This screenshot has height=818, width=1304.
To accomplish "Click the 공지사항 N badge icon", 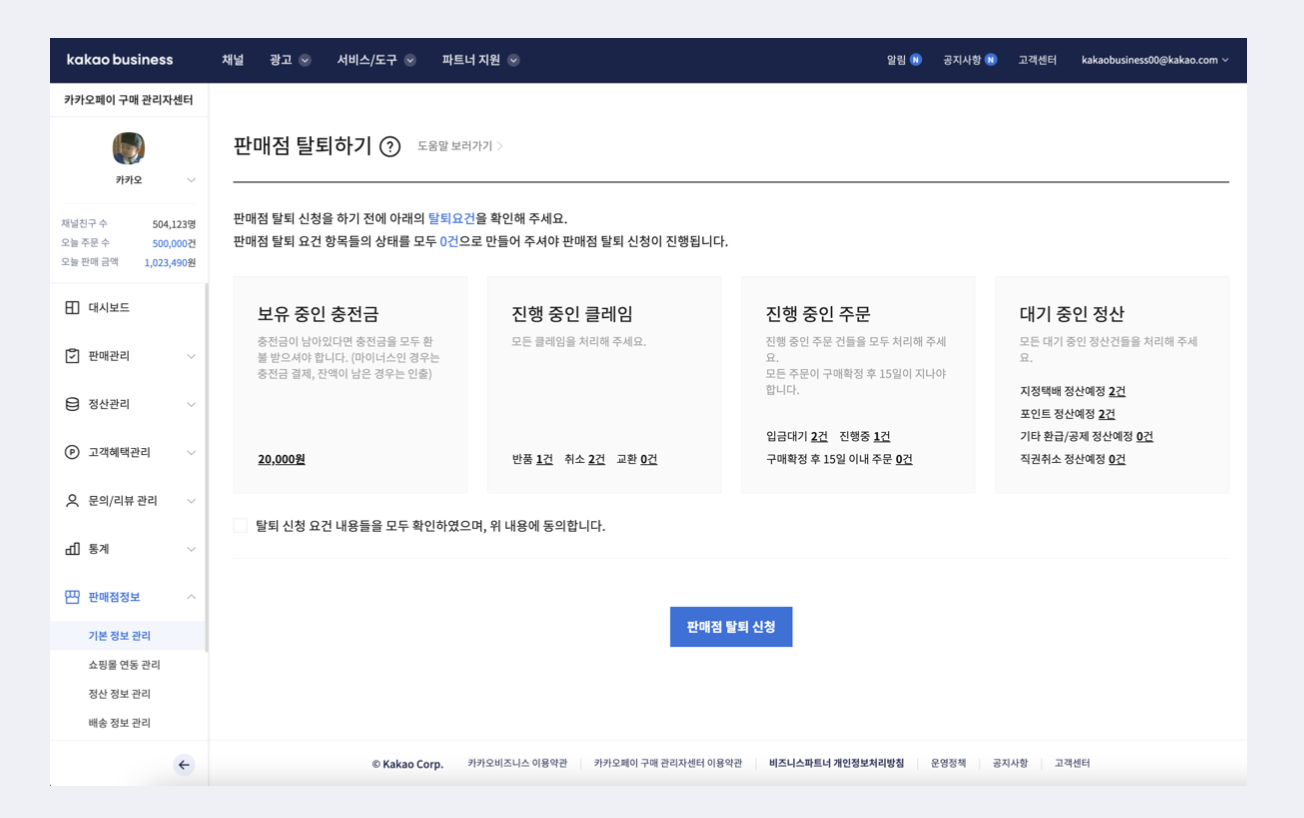I will tap(991, 60).
